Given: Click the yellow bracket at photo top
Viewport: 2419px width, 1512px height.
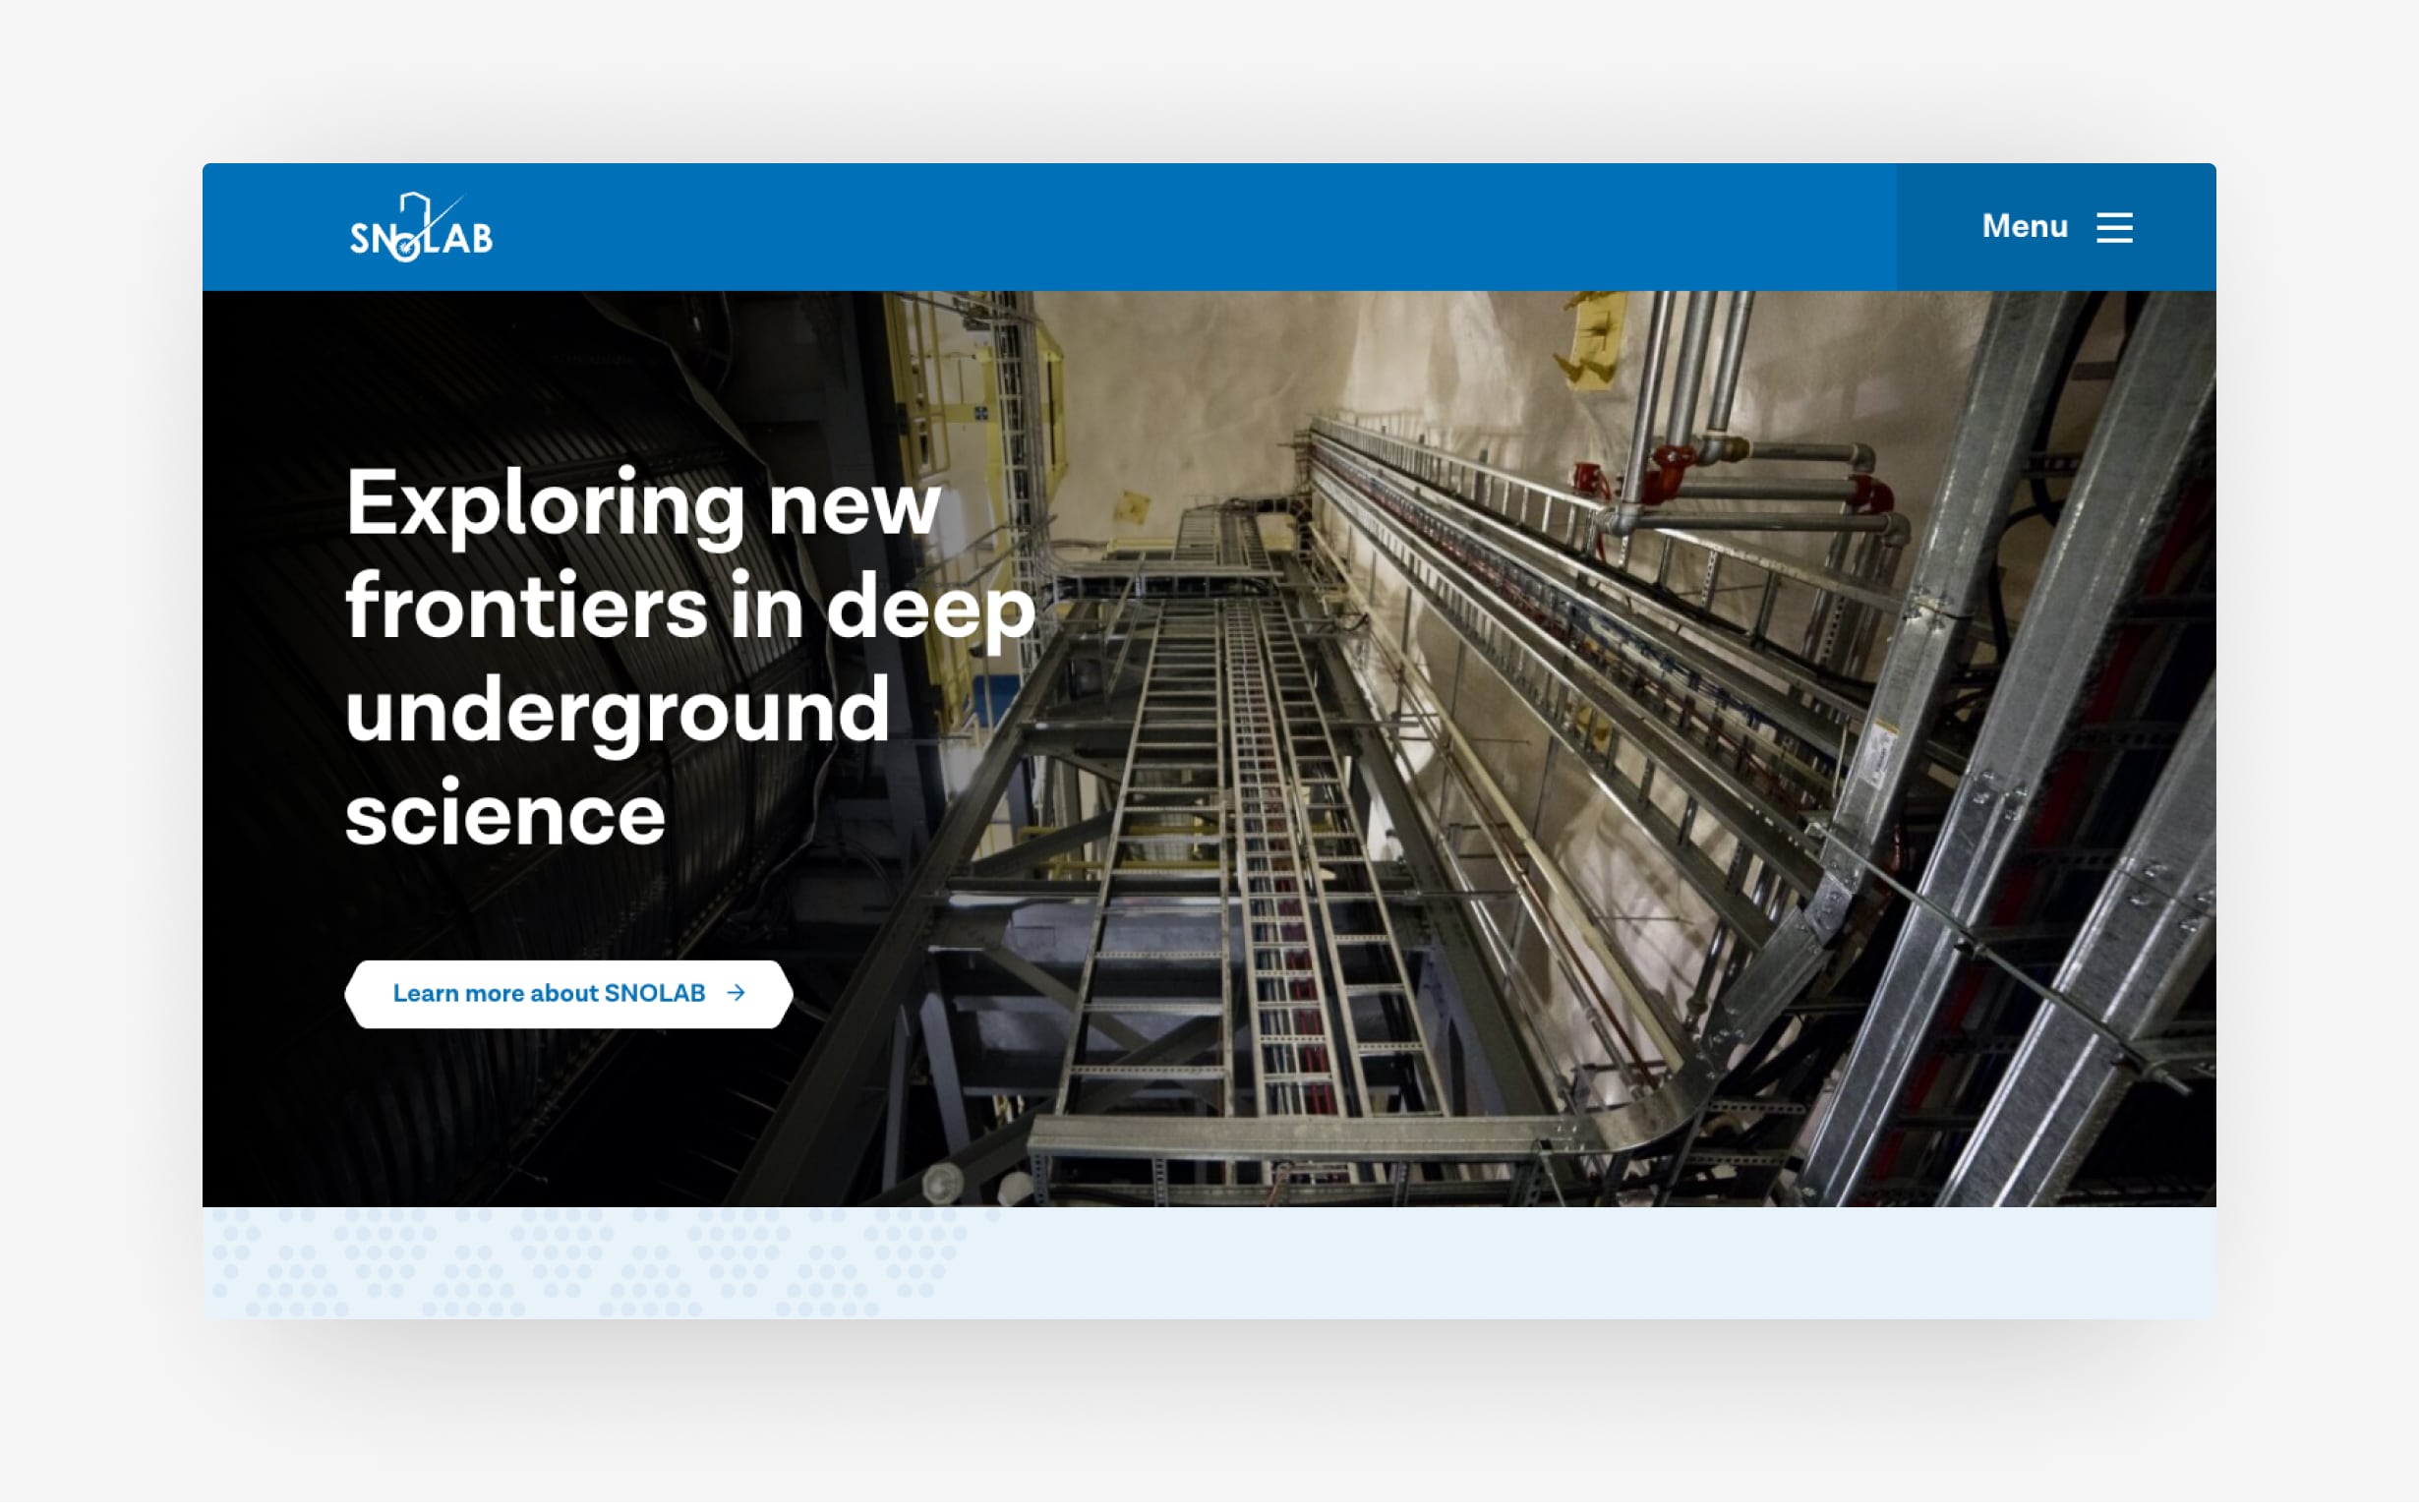Looking at the screenshot, I should coord(1593,345).
